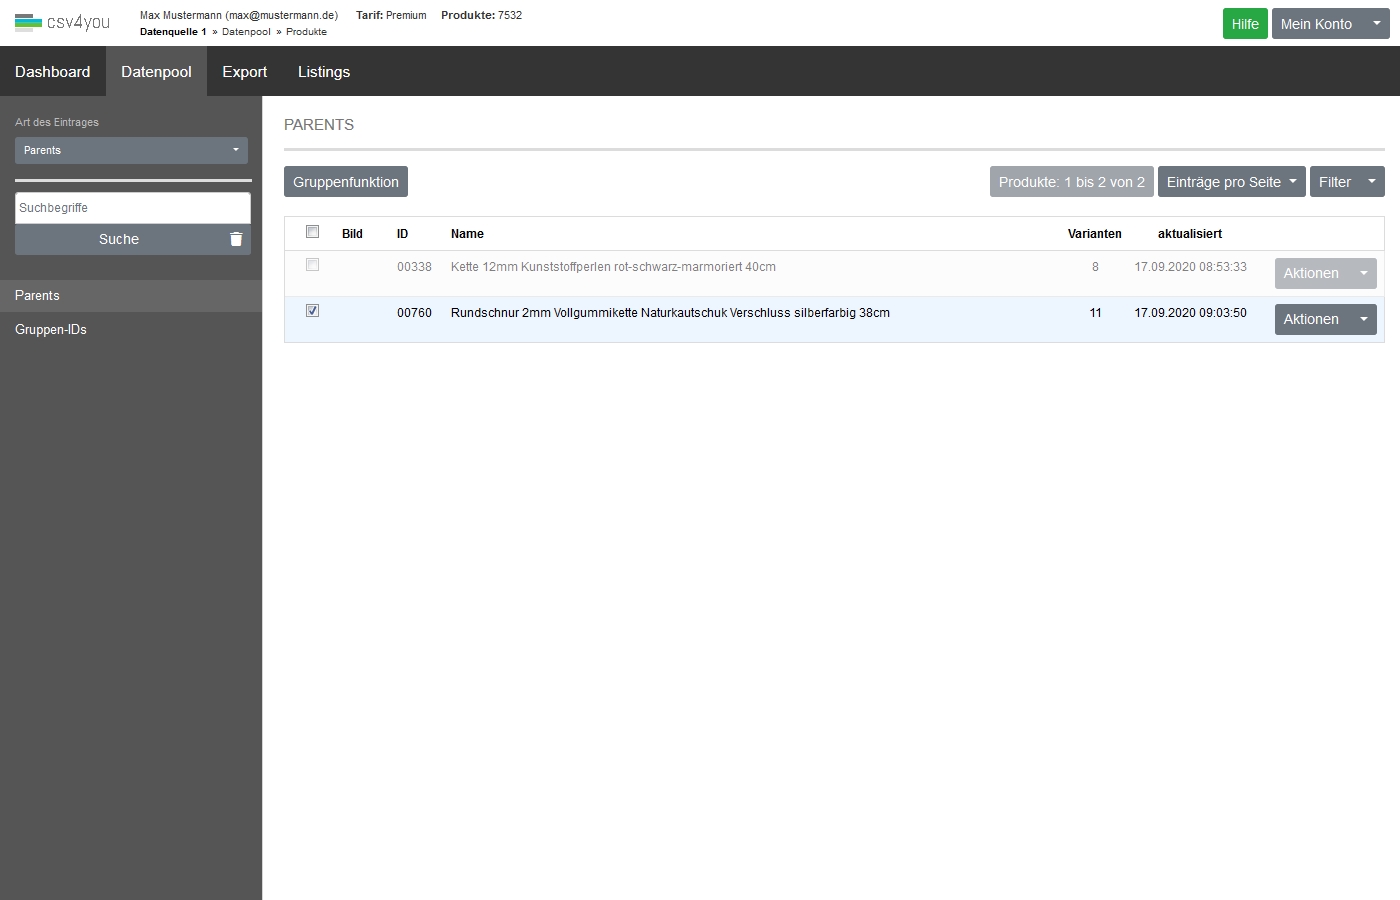
Task: Expand Aktionen arrow for Rundschnur row
Action: (1363, 319)
